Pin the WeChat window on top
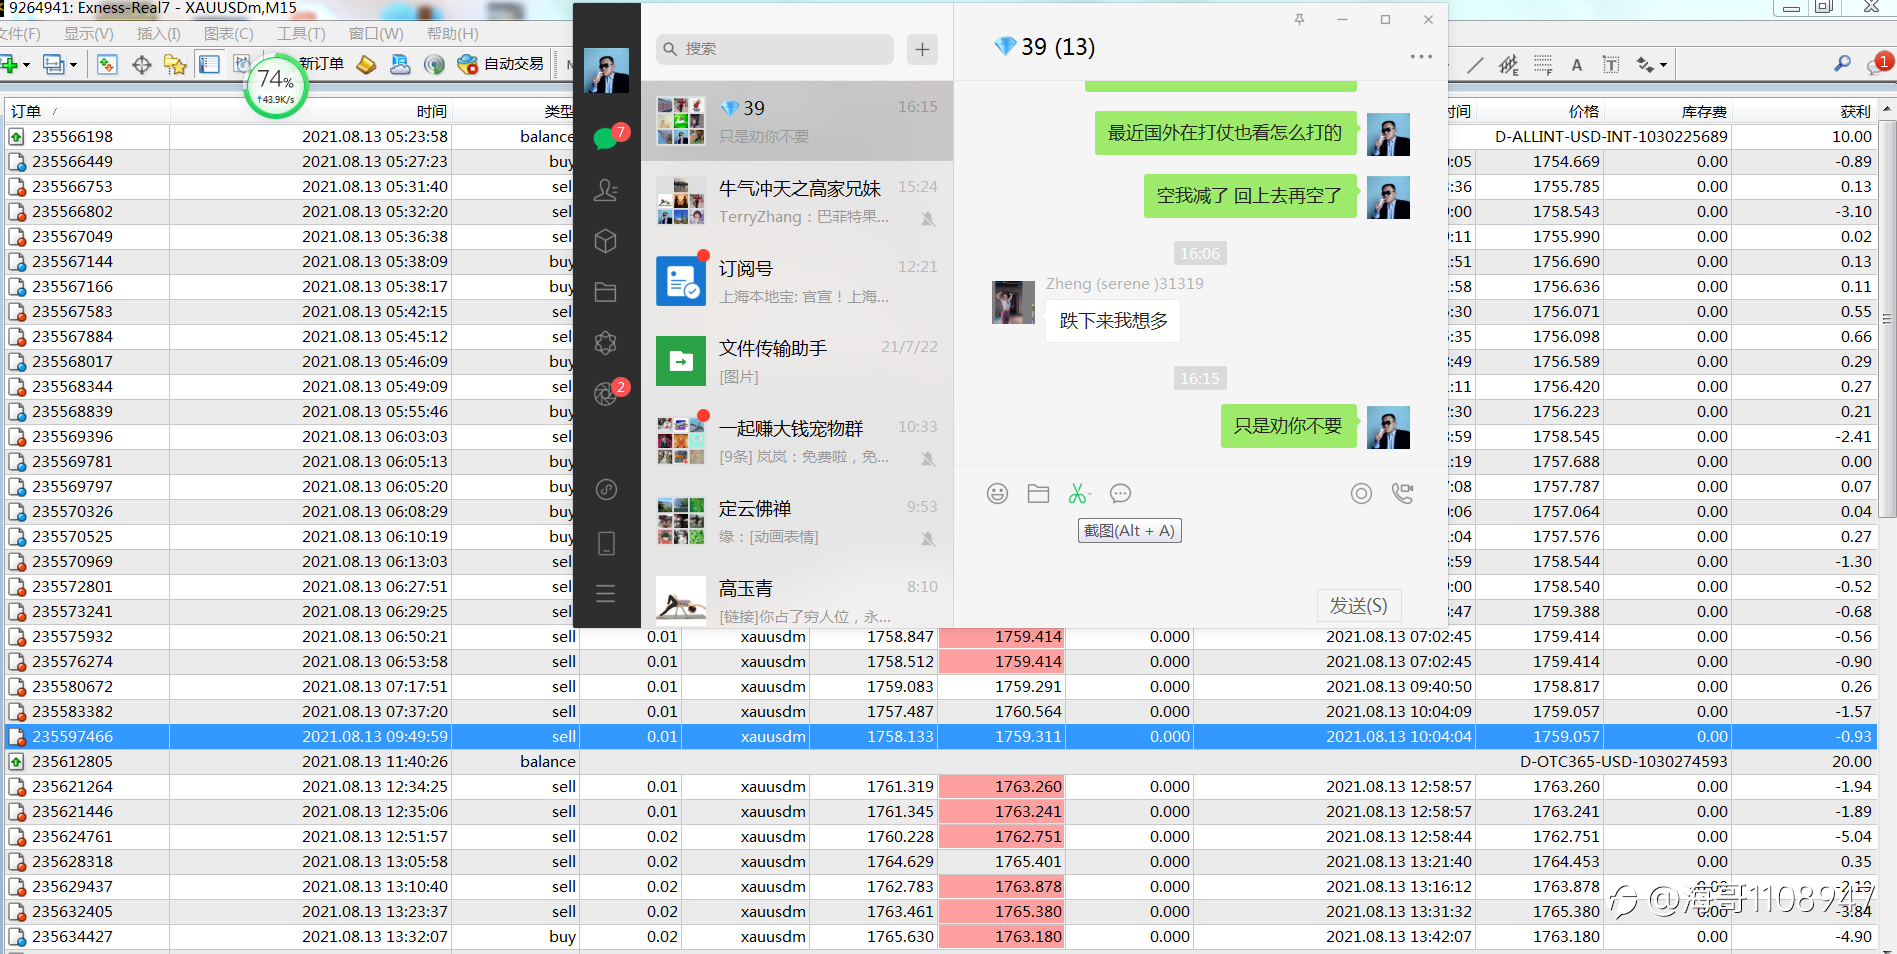This screenshot has height=954, width=1897. (x=1300, y=19)
